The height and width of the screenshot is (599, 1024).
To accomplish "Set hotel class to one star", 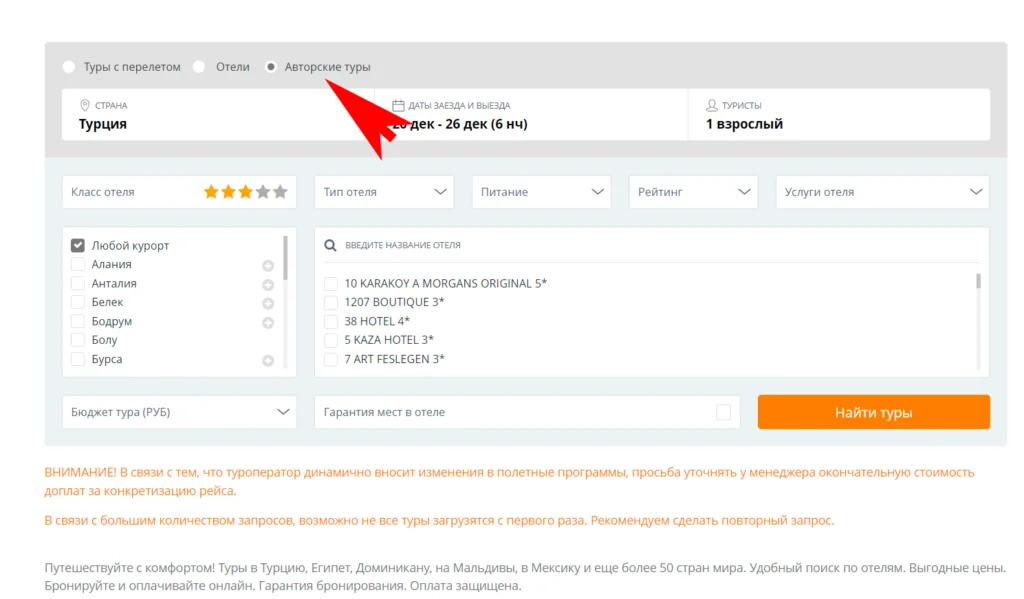I will [211, 192].
